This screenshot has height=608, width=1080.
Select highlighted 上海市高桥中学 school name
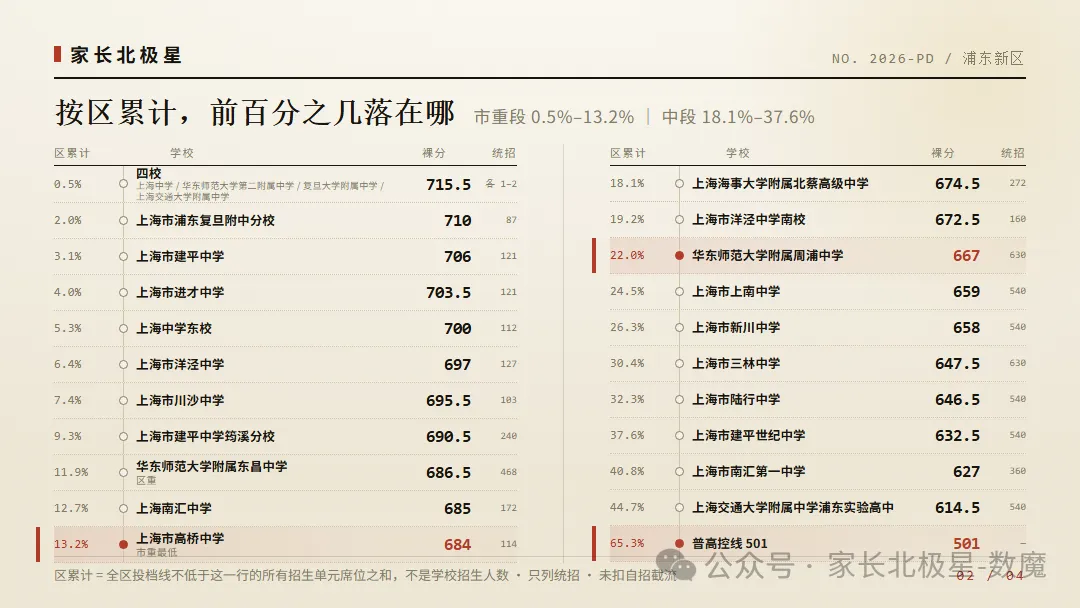(180, 538)
